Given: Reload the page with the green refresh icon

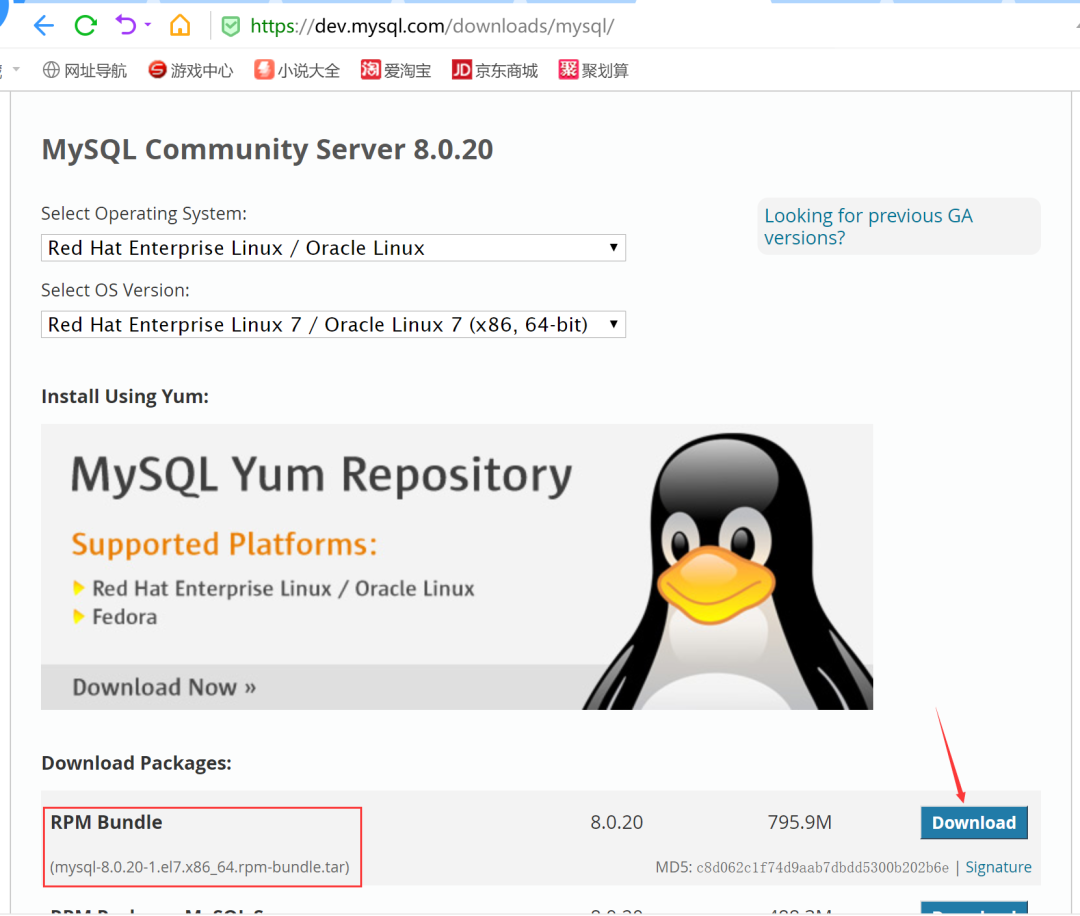Looking at the screenshot, I should pos(85,26).
